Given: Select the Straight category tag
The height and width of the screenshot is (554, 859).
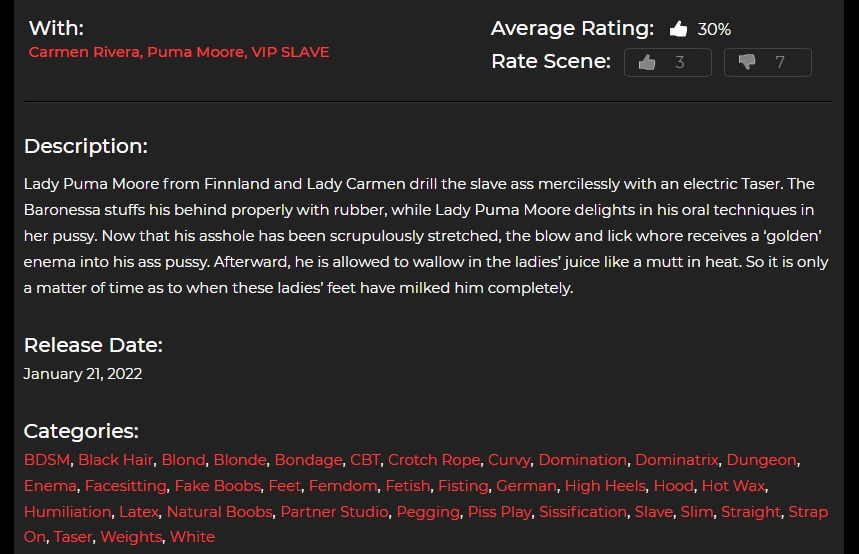Looking at the screenshot, I should pos(751,512).
